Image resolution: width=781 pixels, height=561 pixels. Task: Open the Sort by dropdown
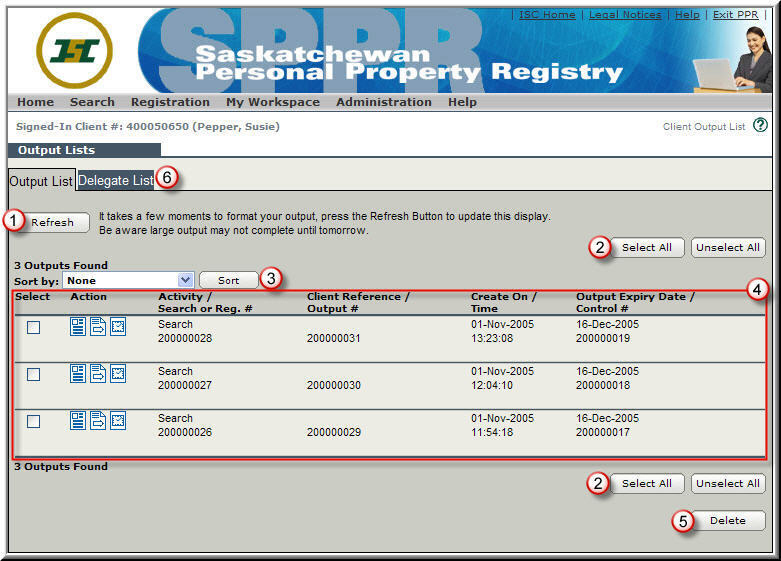tap(128, 280)
